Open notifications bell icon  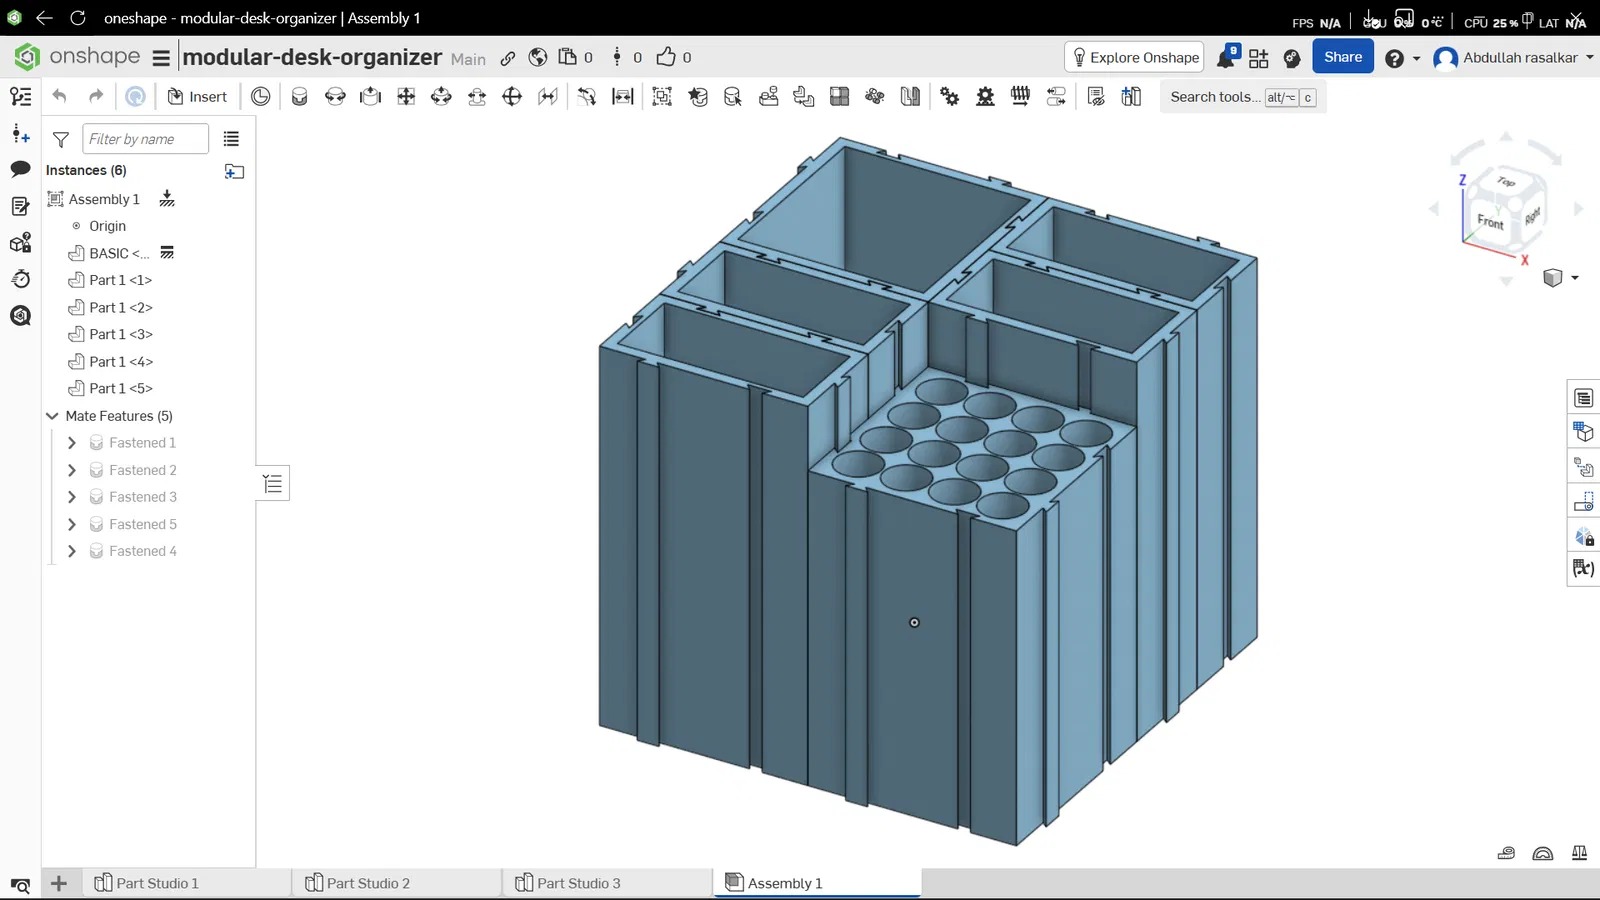(x=1226, y=58)
